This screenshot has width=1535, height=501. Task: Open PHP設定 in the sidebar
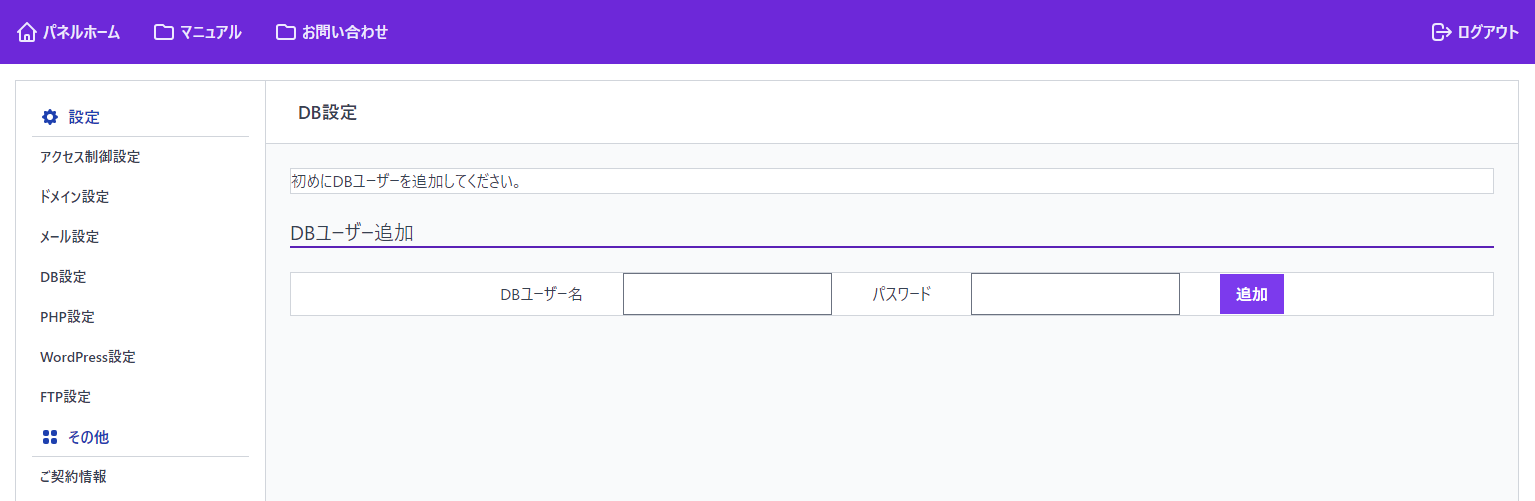click(67, 317)
